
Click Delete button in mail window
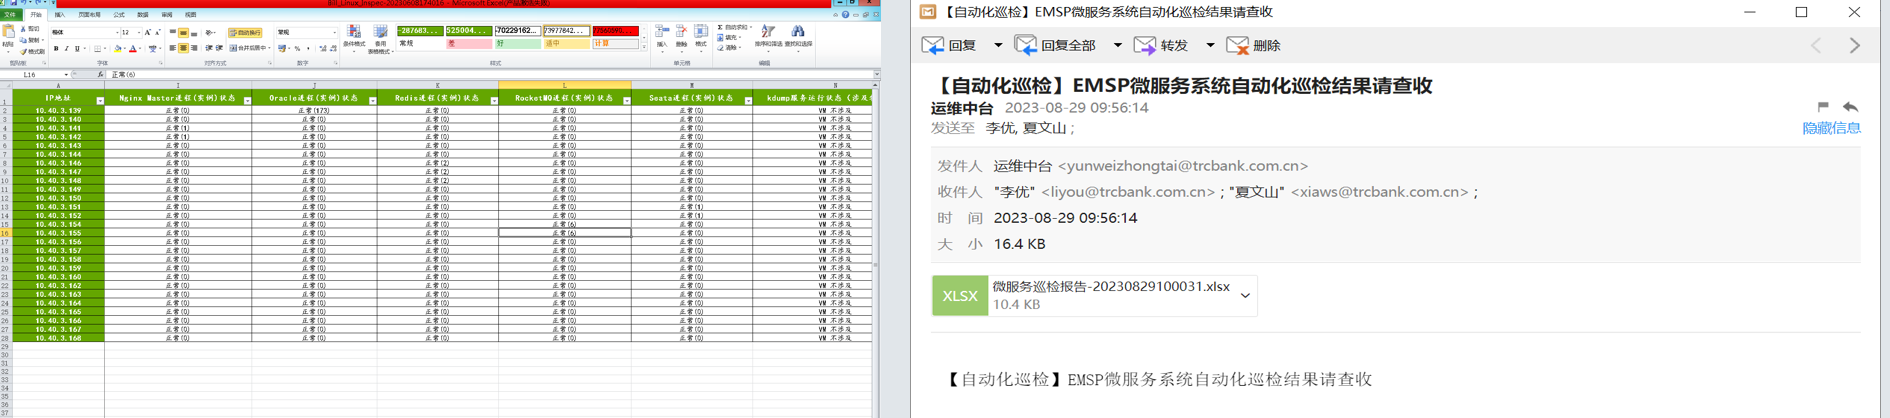[x=1253, y=45]
